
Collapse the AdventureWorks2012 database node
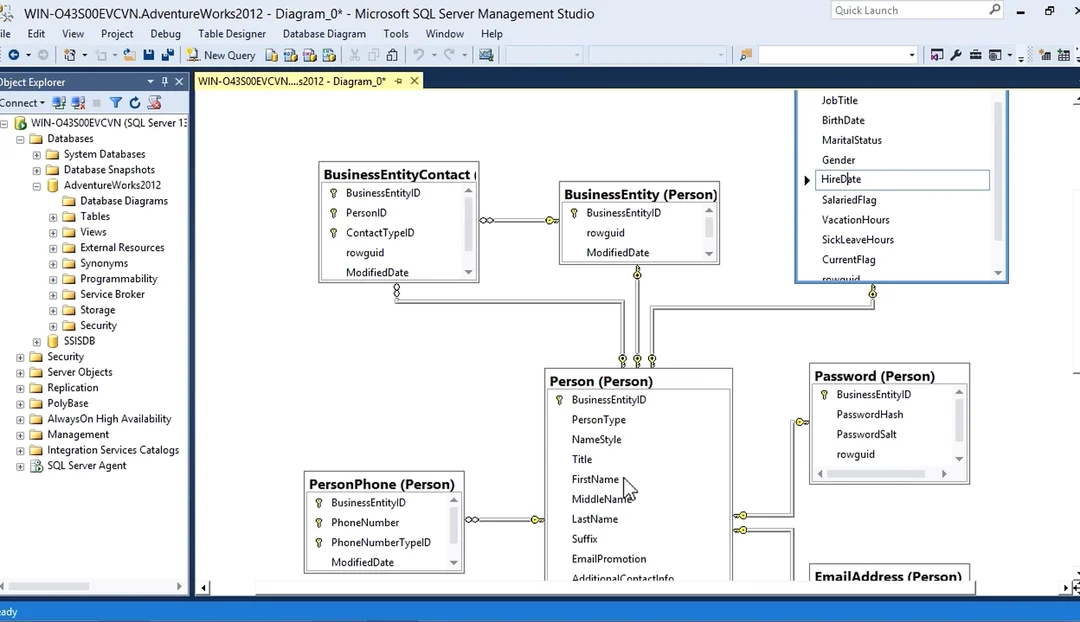pos(37,186)
